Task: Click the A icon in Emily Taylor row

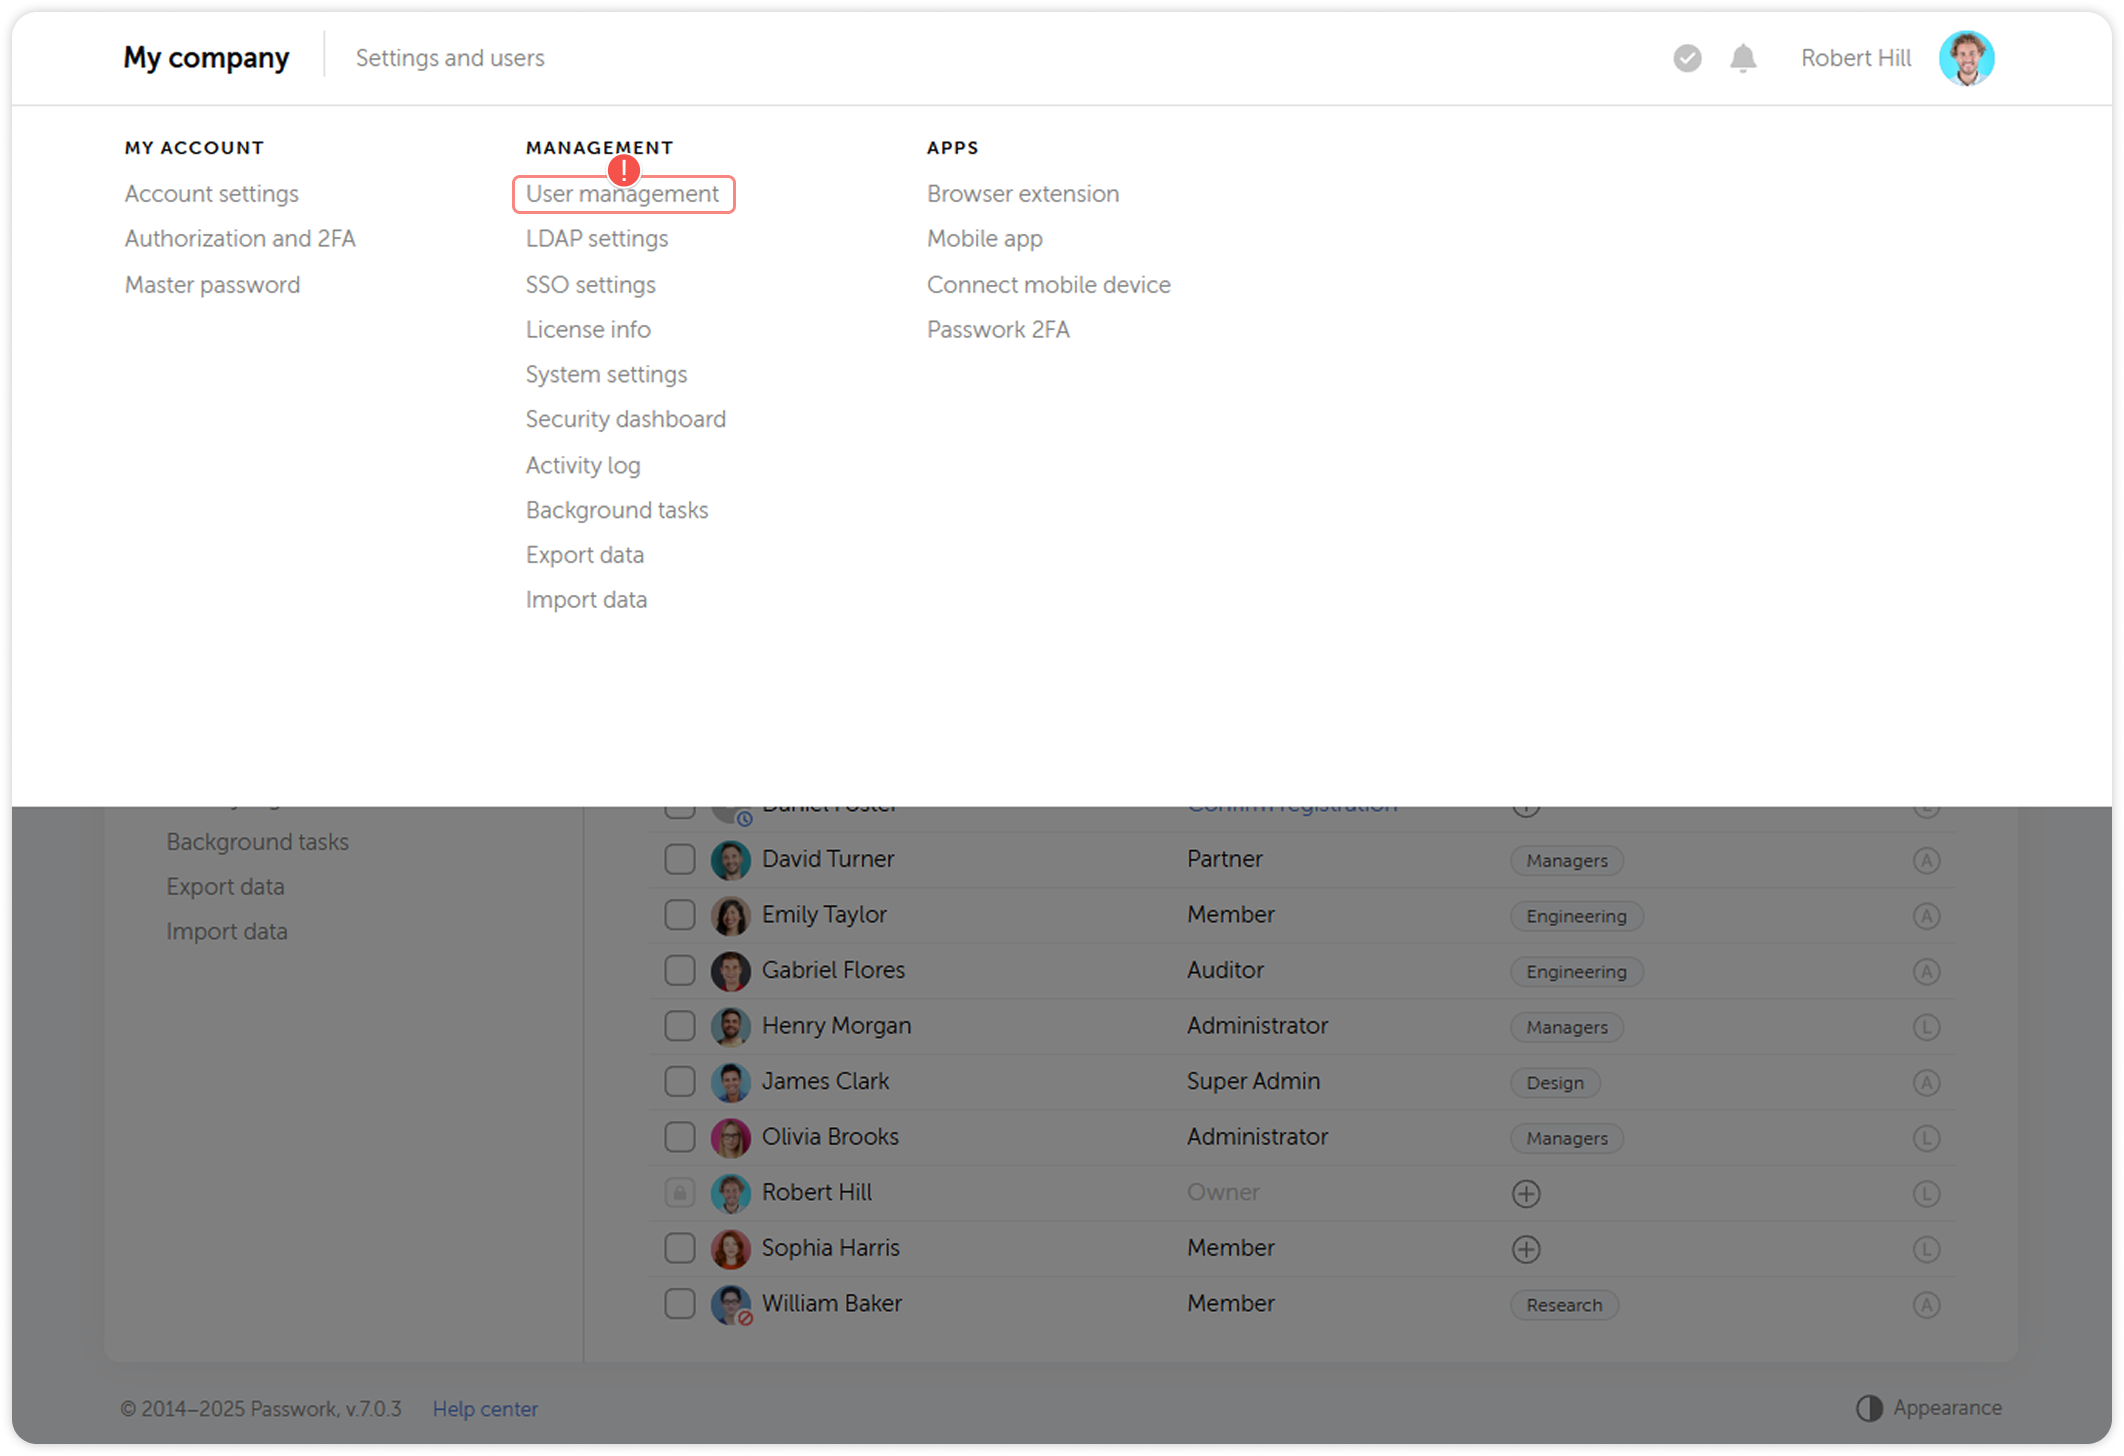Action: (1926, 916)
